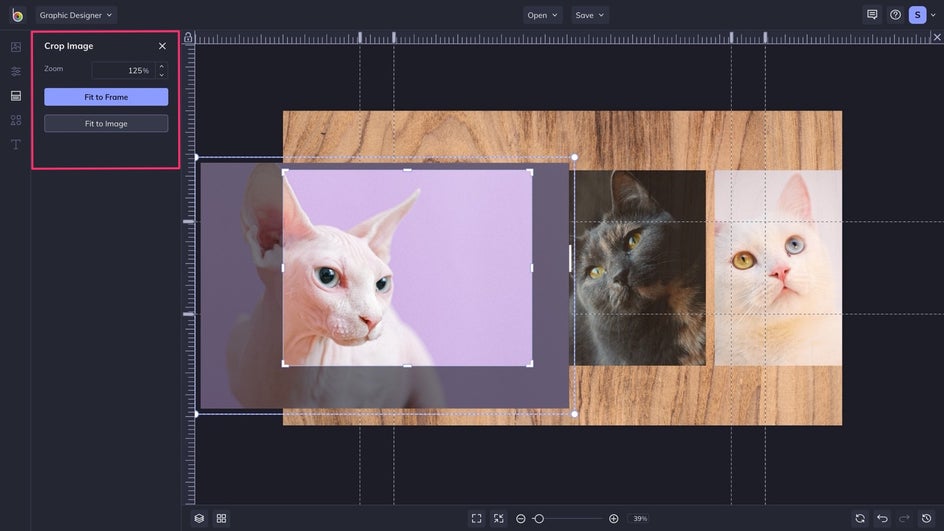Click the 39% zoom value
This screenshot has width=944, height=531.
click(640, 518)
